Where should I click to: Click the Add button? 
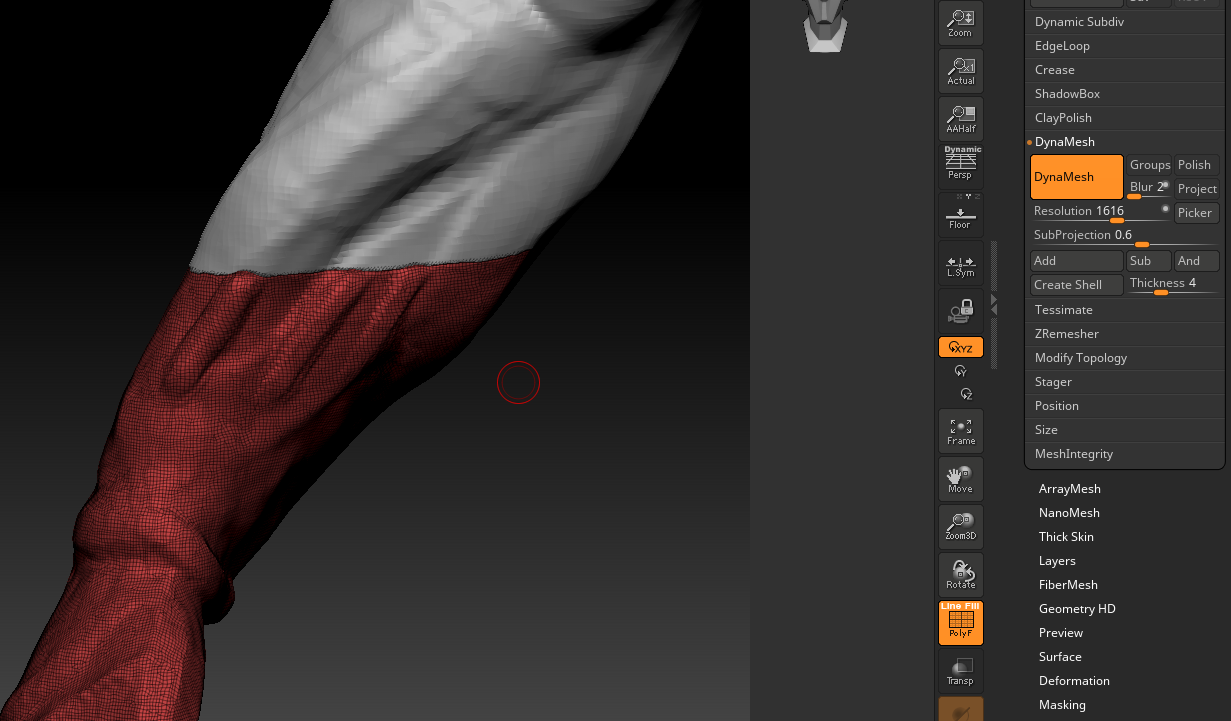click(x=1077, y=261)
